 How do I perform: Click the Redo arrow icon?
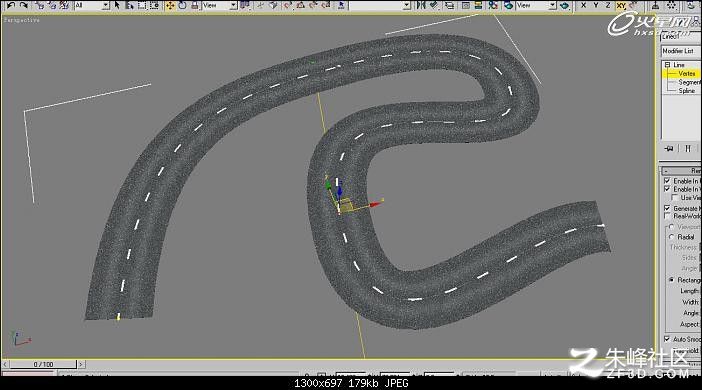pos(24,5)
